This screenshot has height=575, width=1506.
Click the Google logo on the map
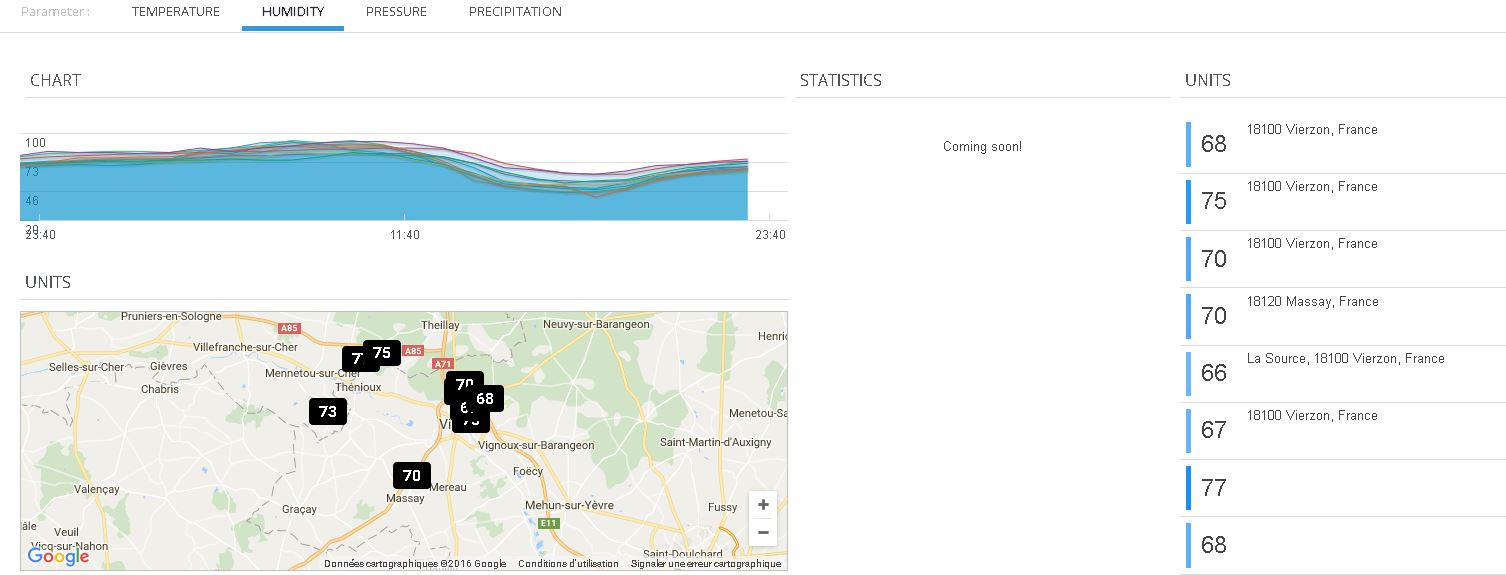pyautogui.click(x=58, y=556)
